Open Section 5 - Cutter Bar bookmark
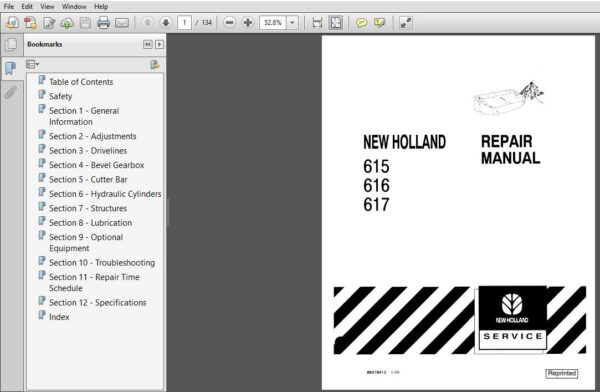Screen dimensions: 600x392 (x=88, y=180)
